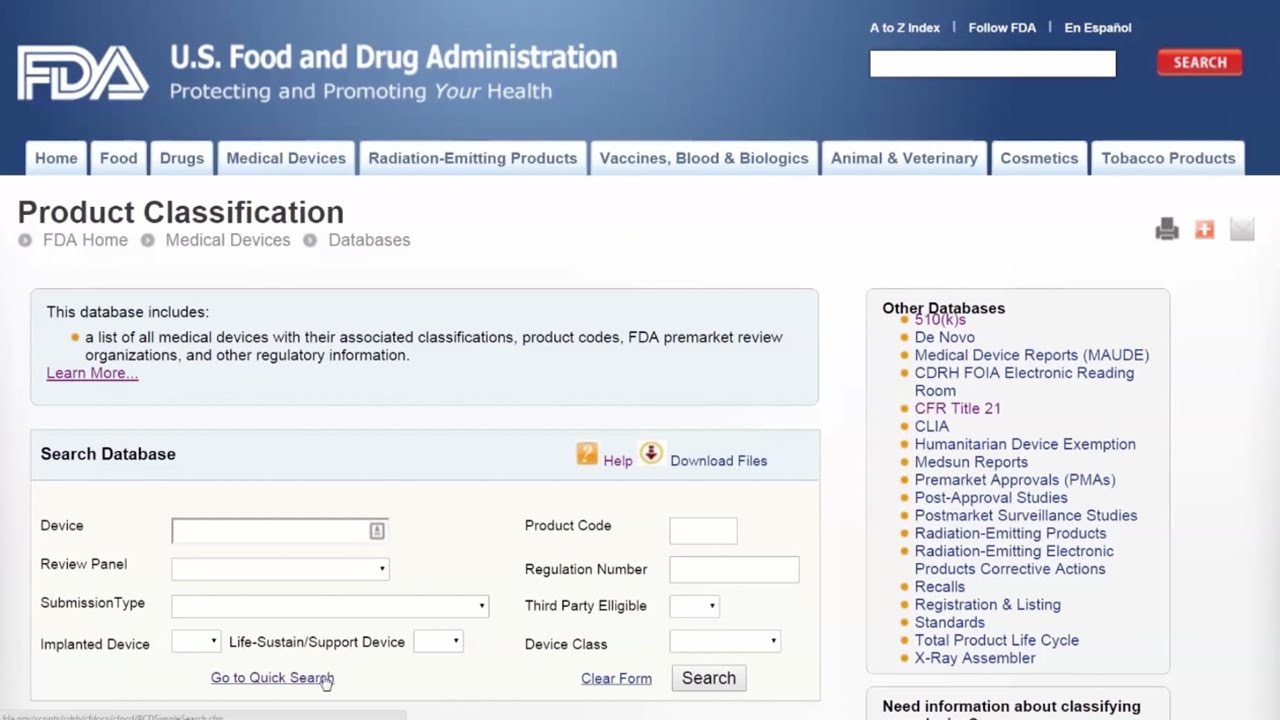Image resolution: width=1280 pixels, height=720 pixels.
Task: Open the Review Panel dropdown
Action: 280,569
